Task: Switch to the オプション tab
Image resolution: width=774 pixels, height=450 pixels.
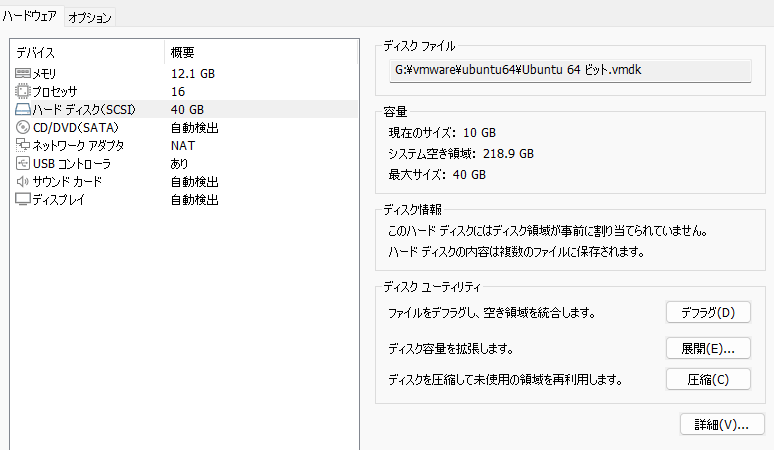Action: pos(91,17)
